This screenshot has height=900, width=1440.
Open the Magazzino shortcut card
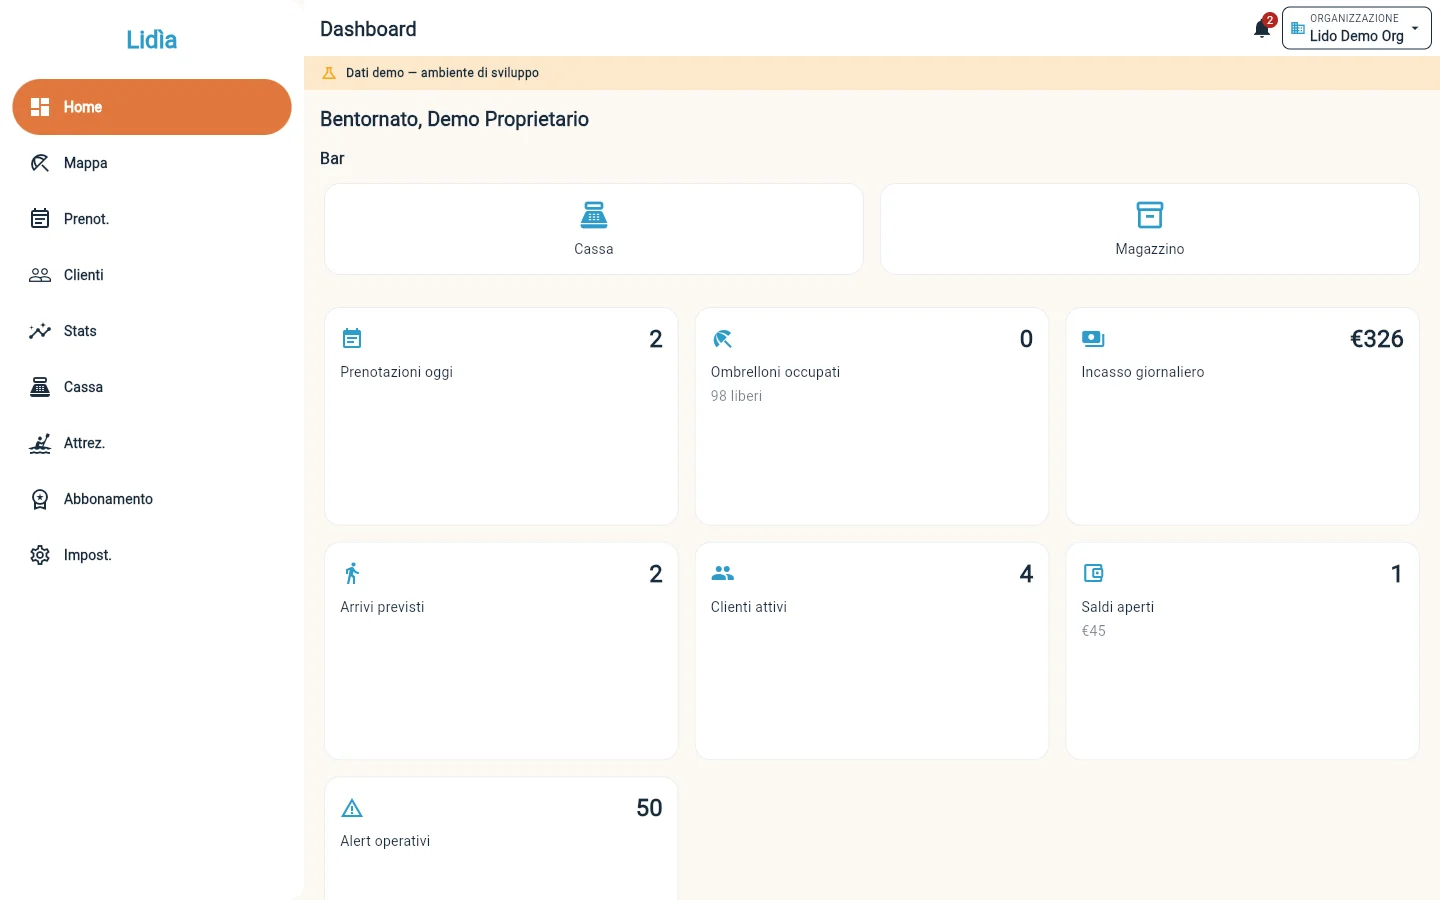[x=1150, y=229]
